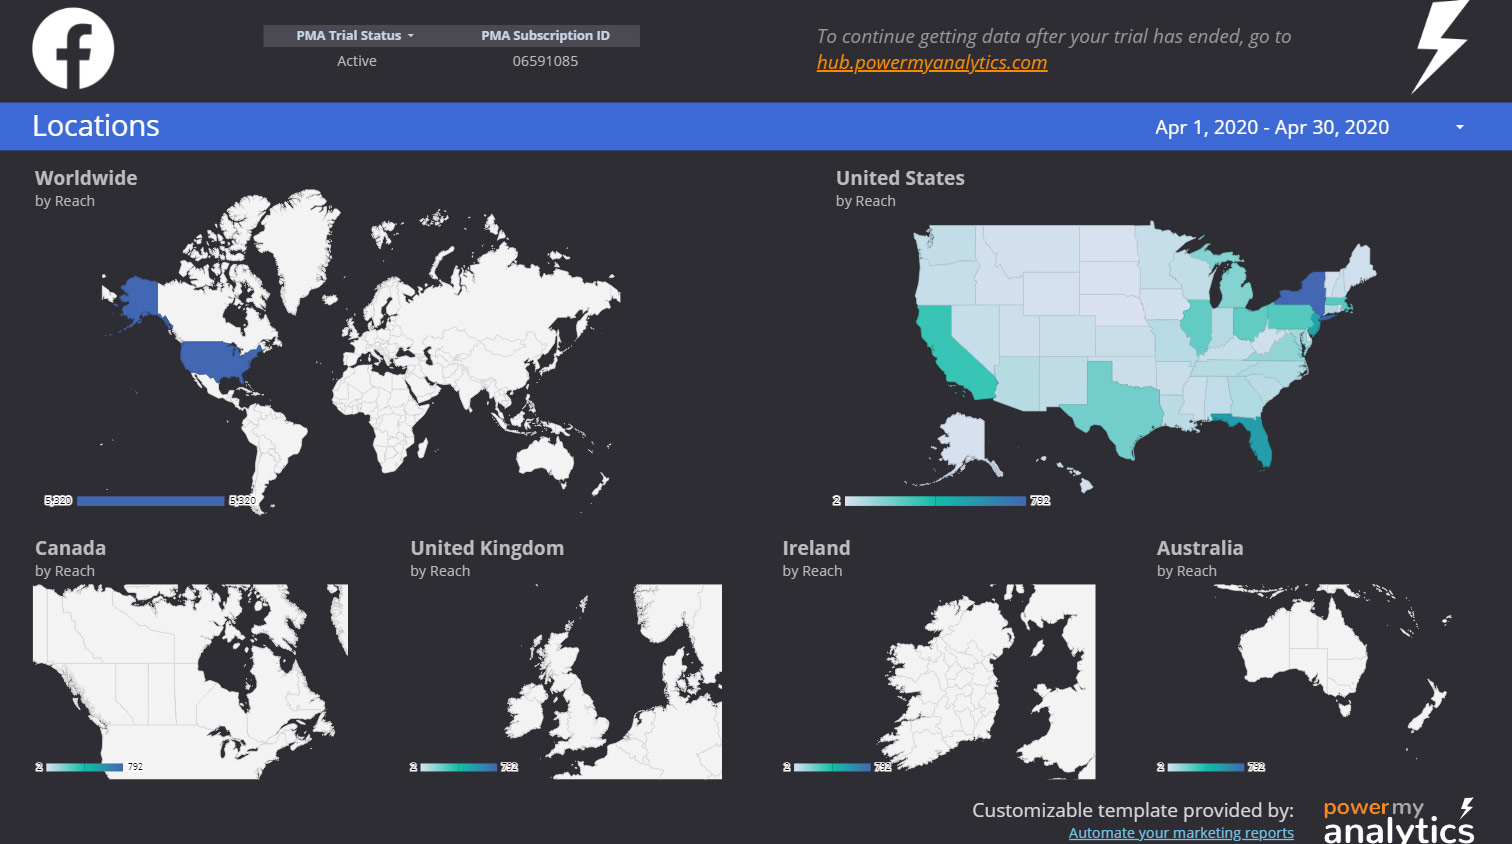Click the Ireland reach legend bar
Screen dimensions: 1512x844
point(832,767)
